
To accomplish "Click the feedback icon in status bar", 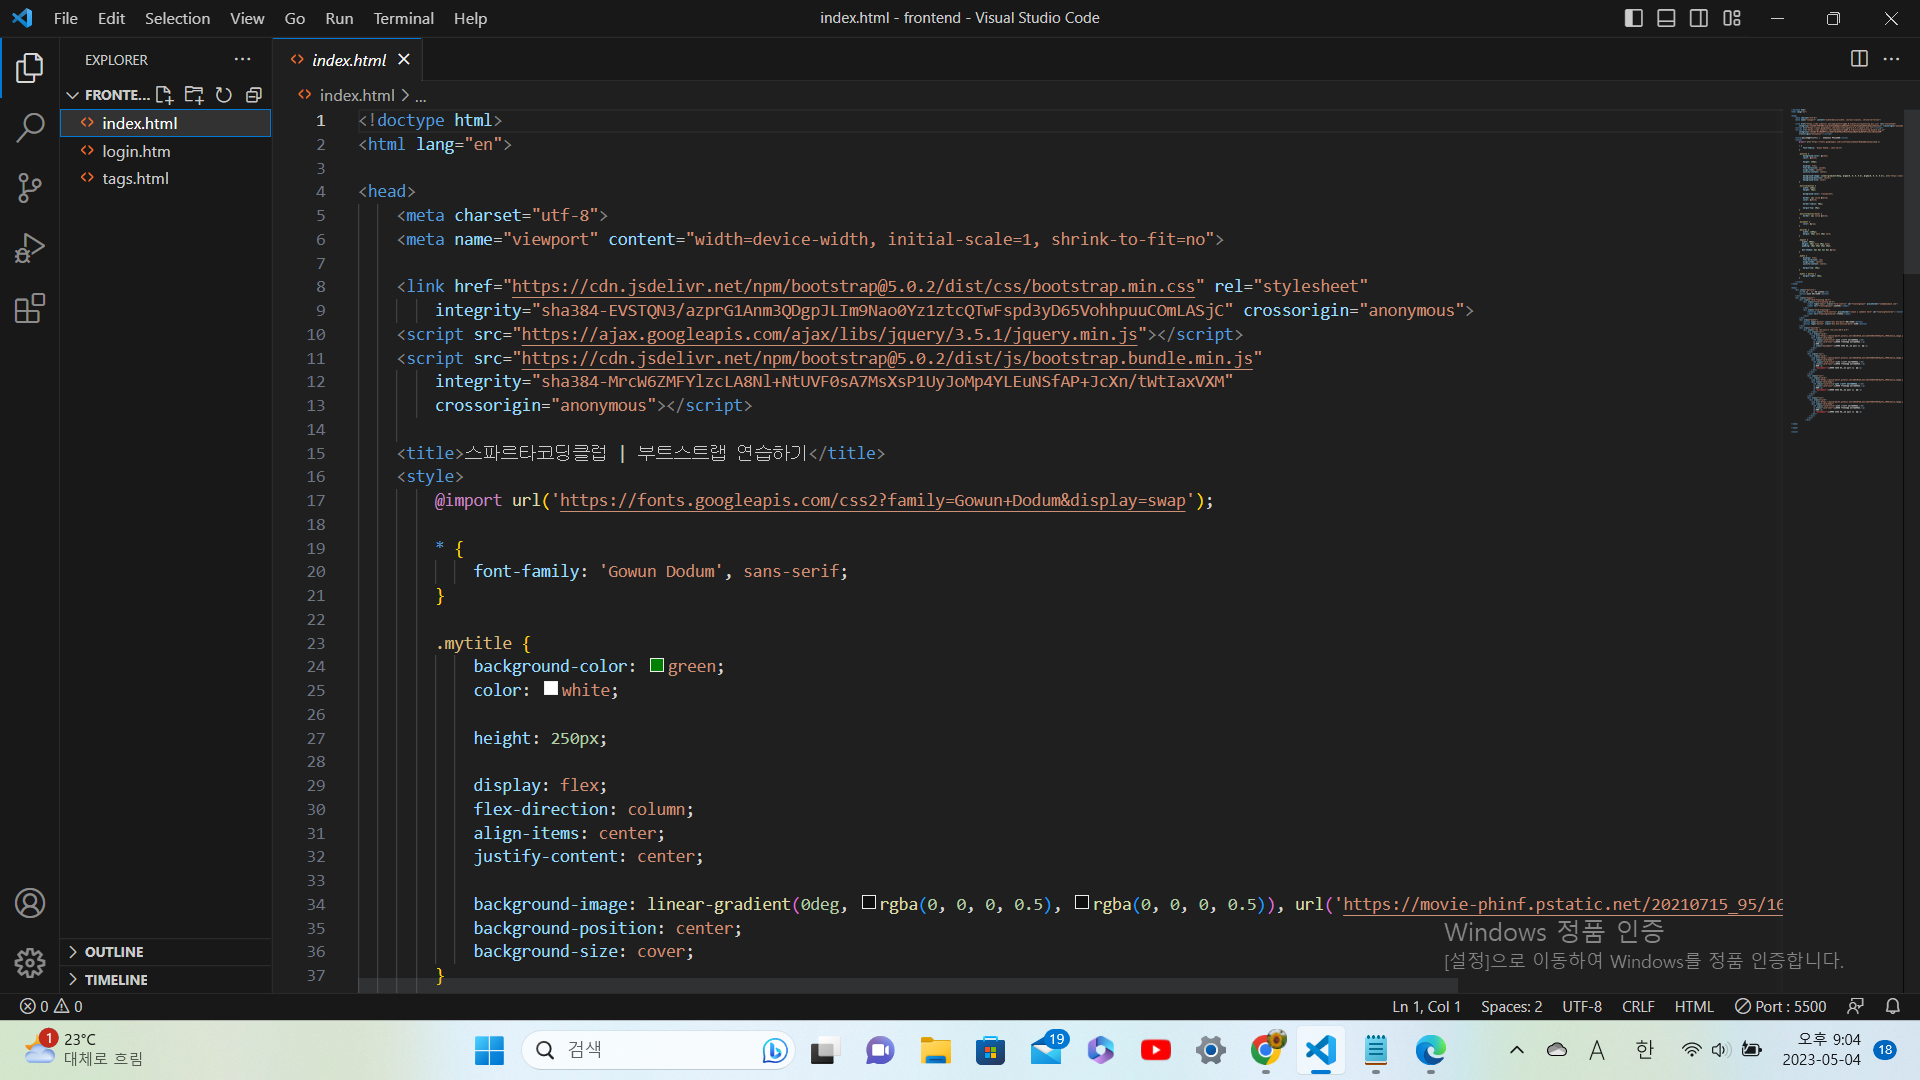I will 1856,1006.
